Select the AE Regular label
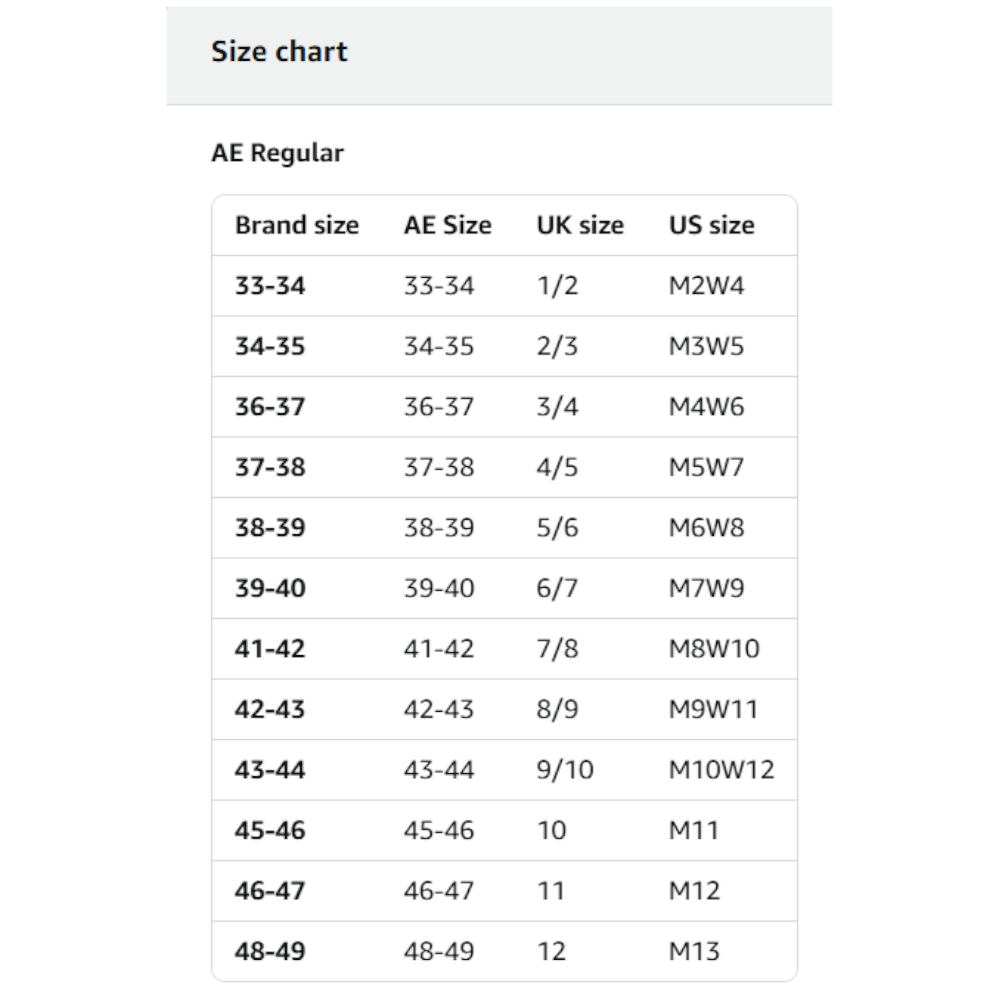Image resolution: width=1000 pixels, height=1000 pixels. tap(277, 153)
